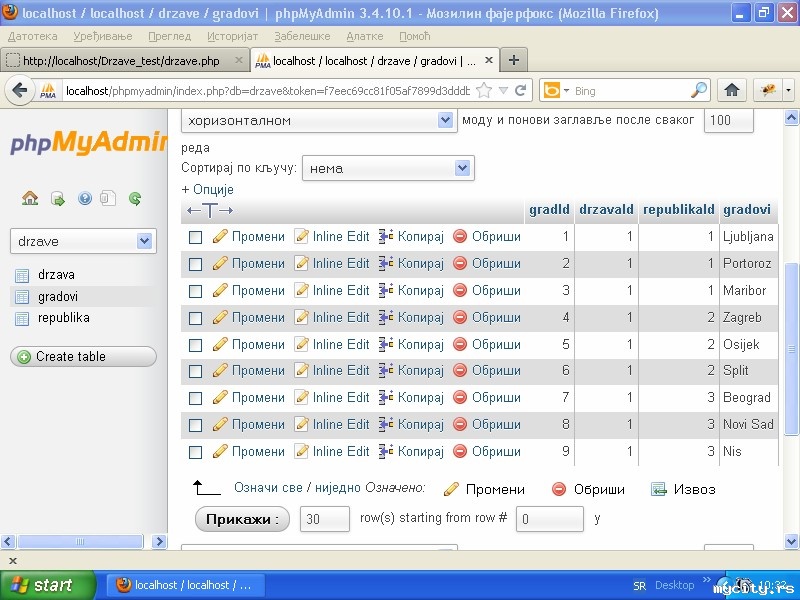Open the drzave database selector dropdown
Viewport: 800px width, 600px height.
coord(83,241)
